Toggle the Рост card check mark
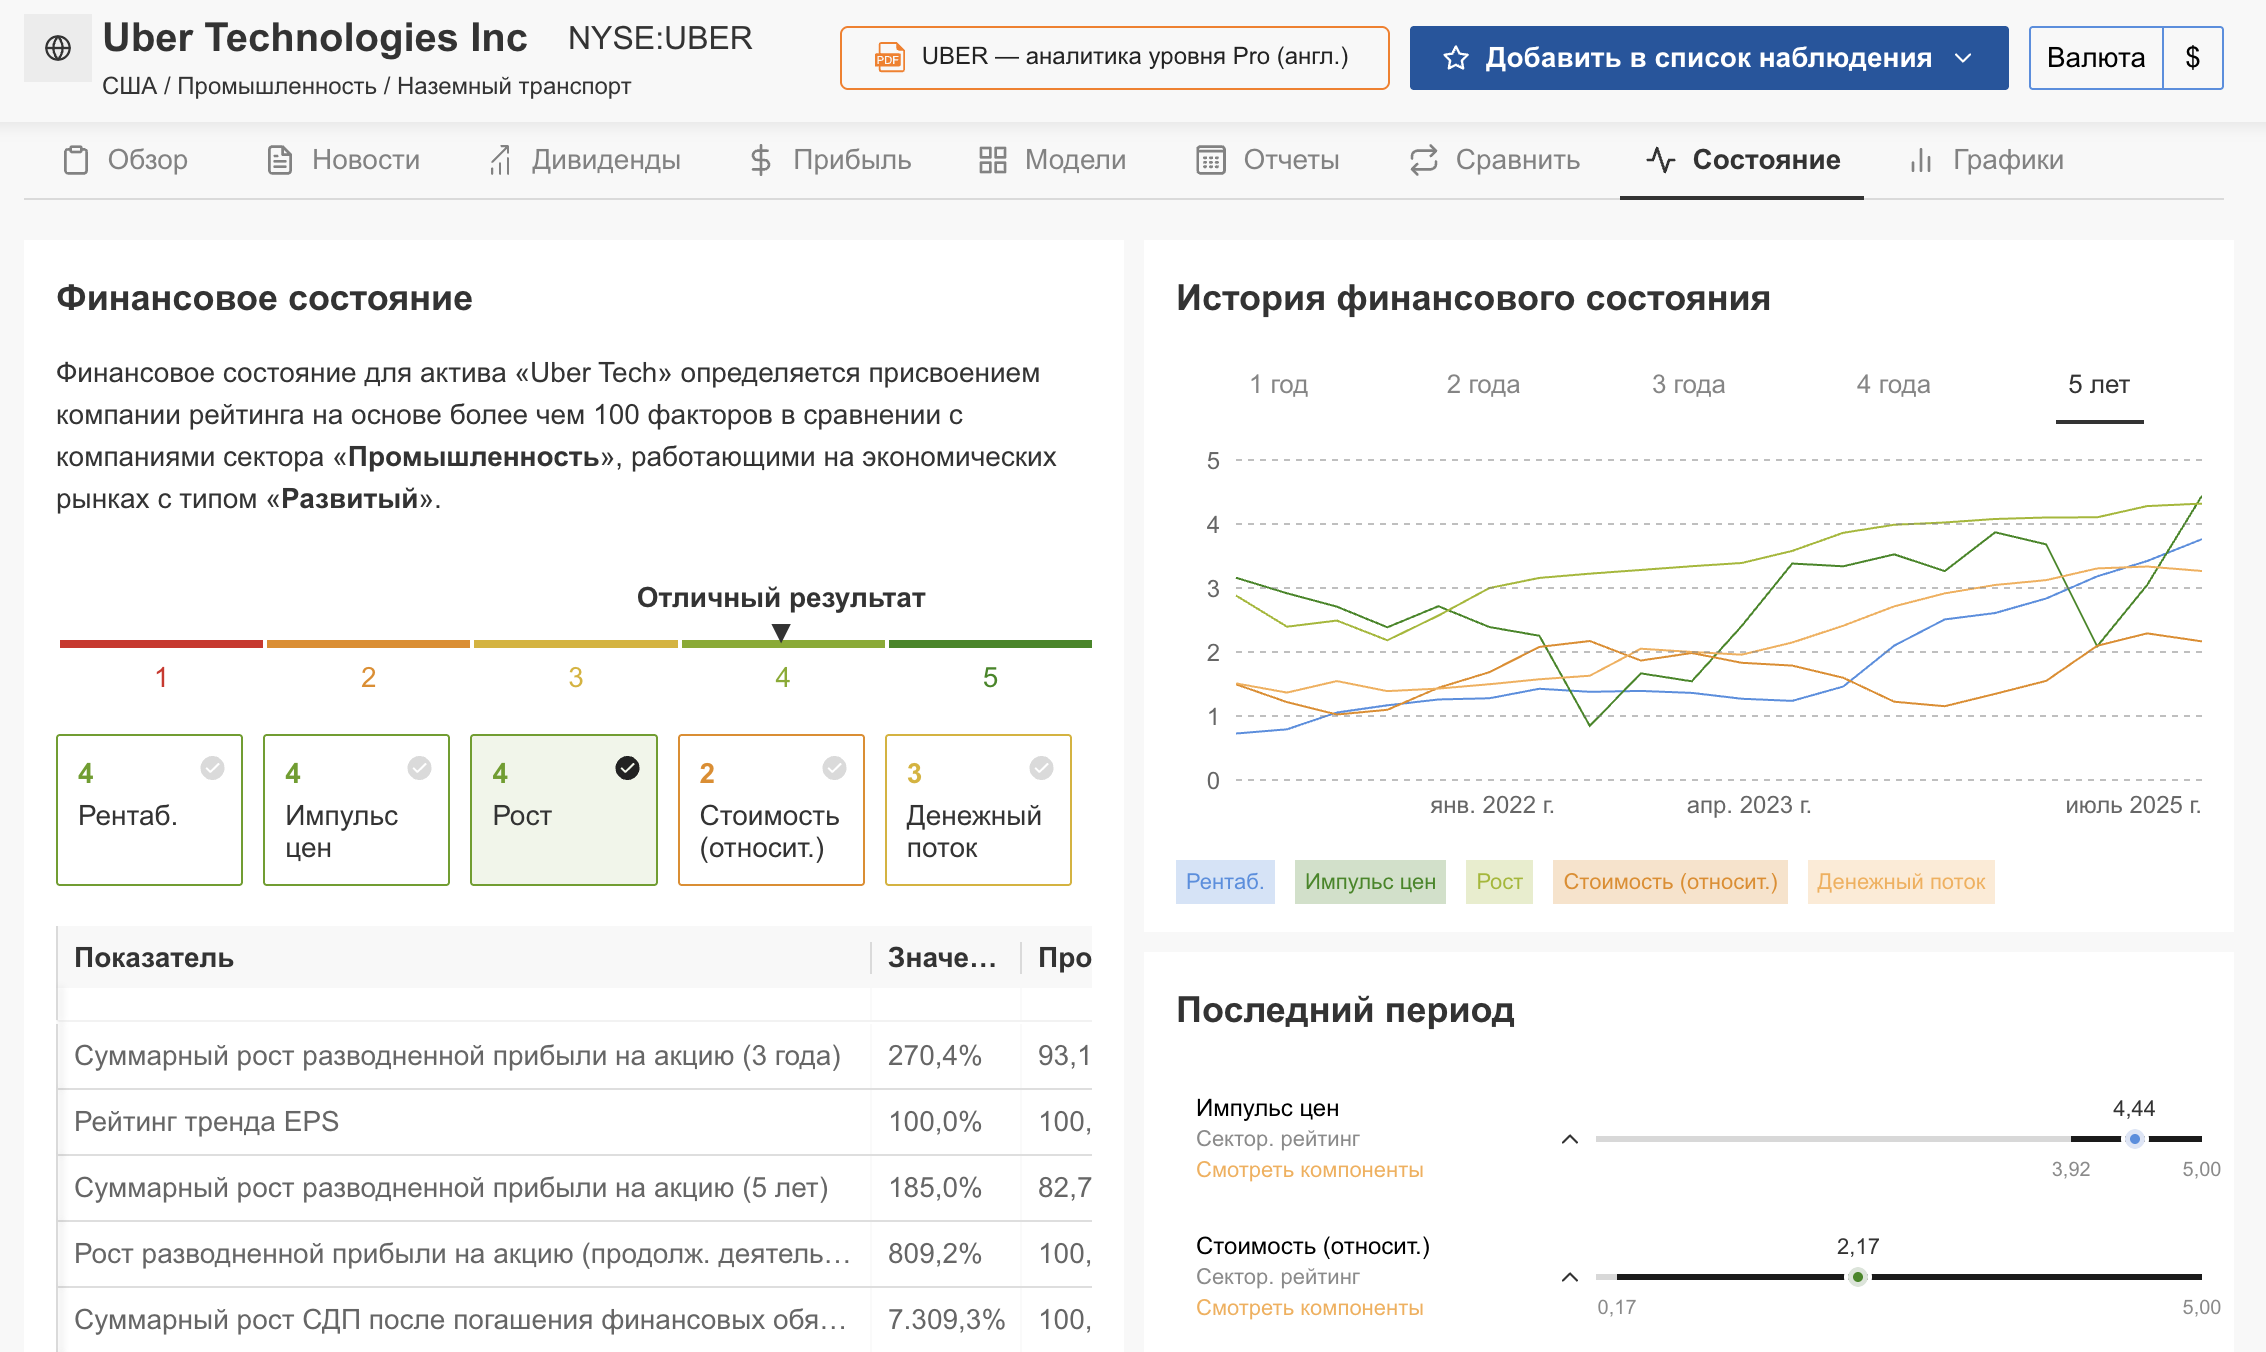 pos(627,767)
